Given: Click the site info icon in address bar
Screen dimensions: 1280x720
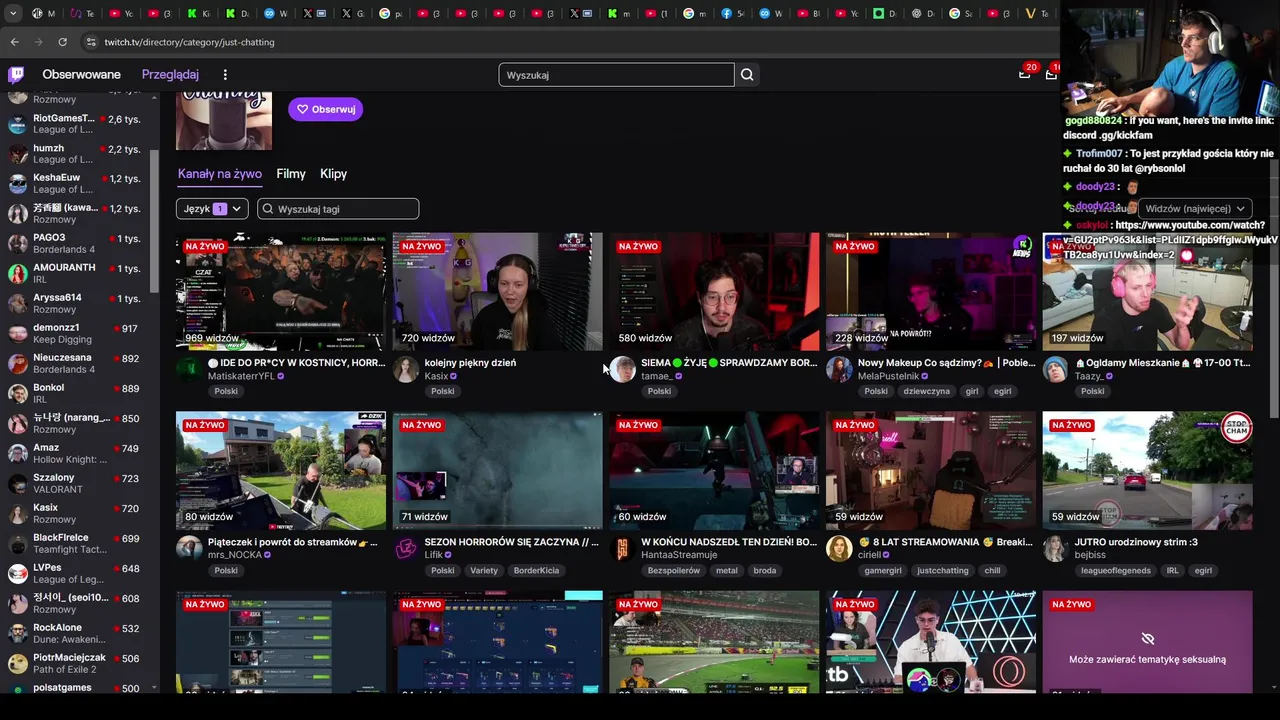Looking at the screenshot, I should pos(91,42).
